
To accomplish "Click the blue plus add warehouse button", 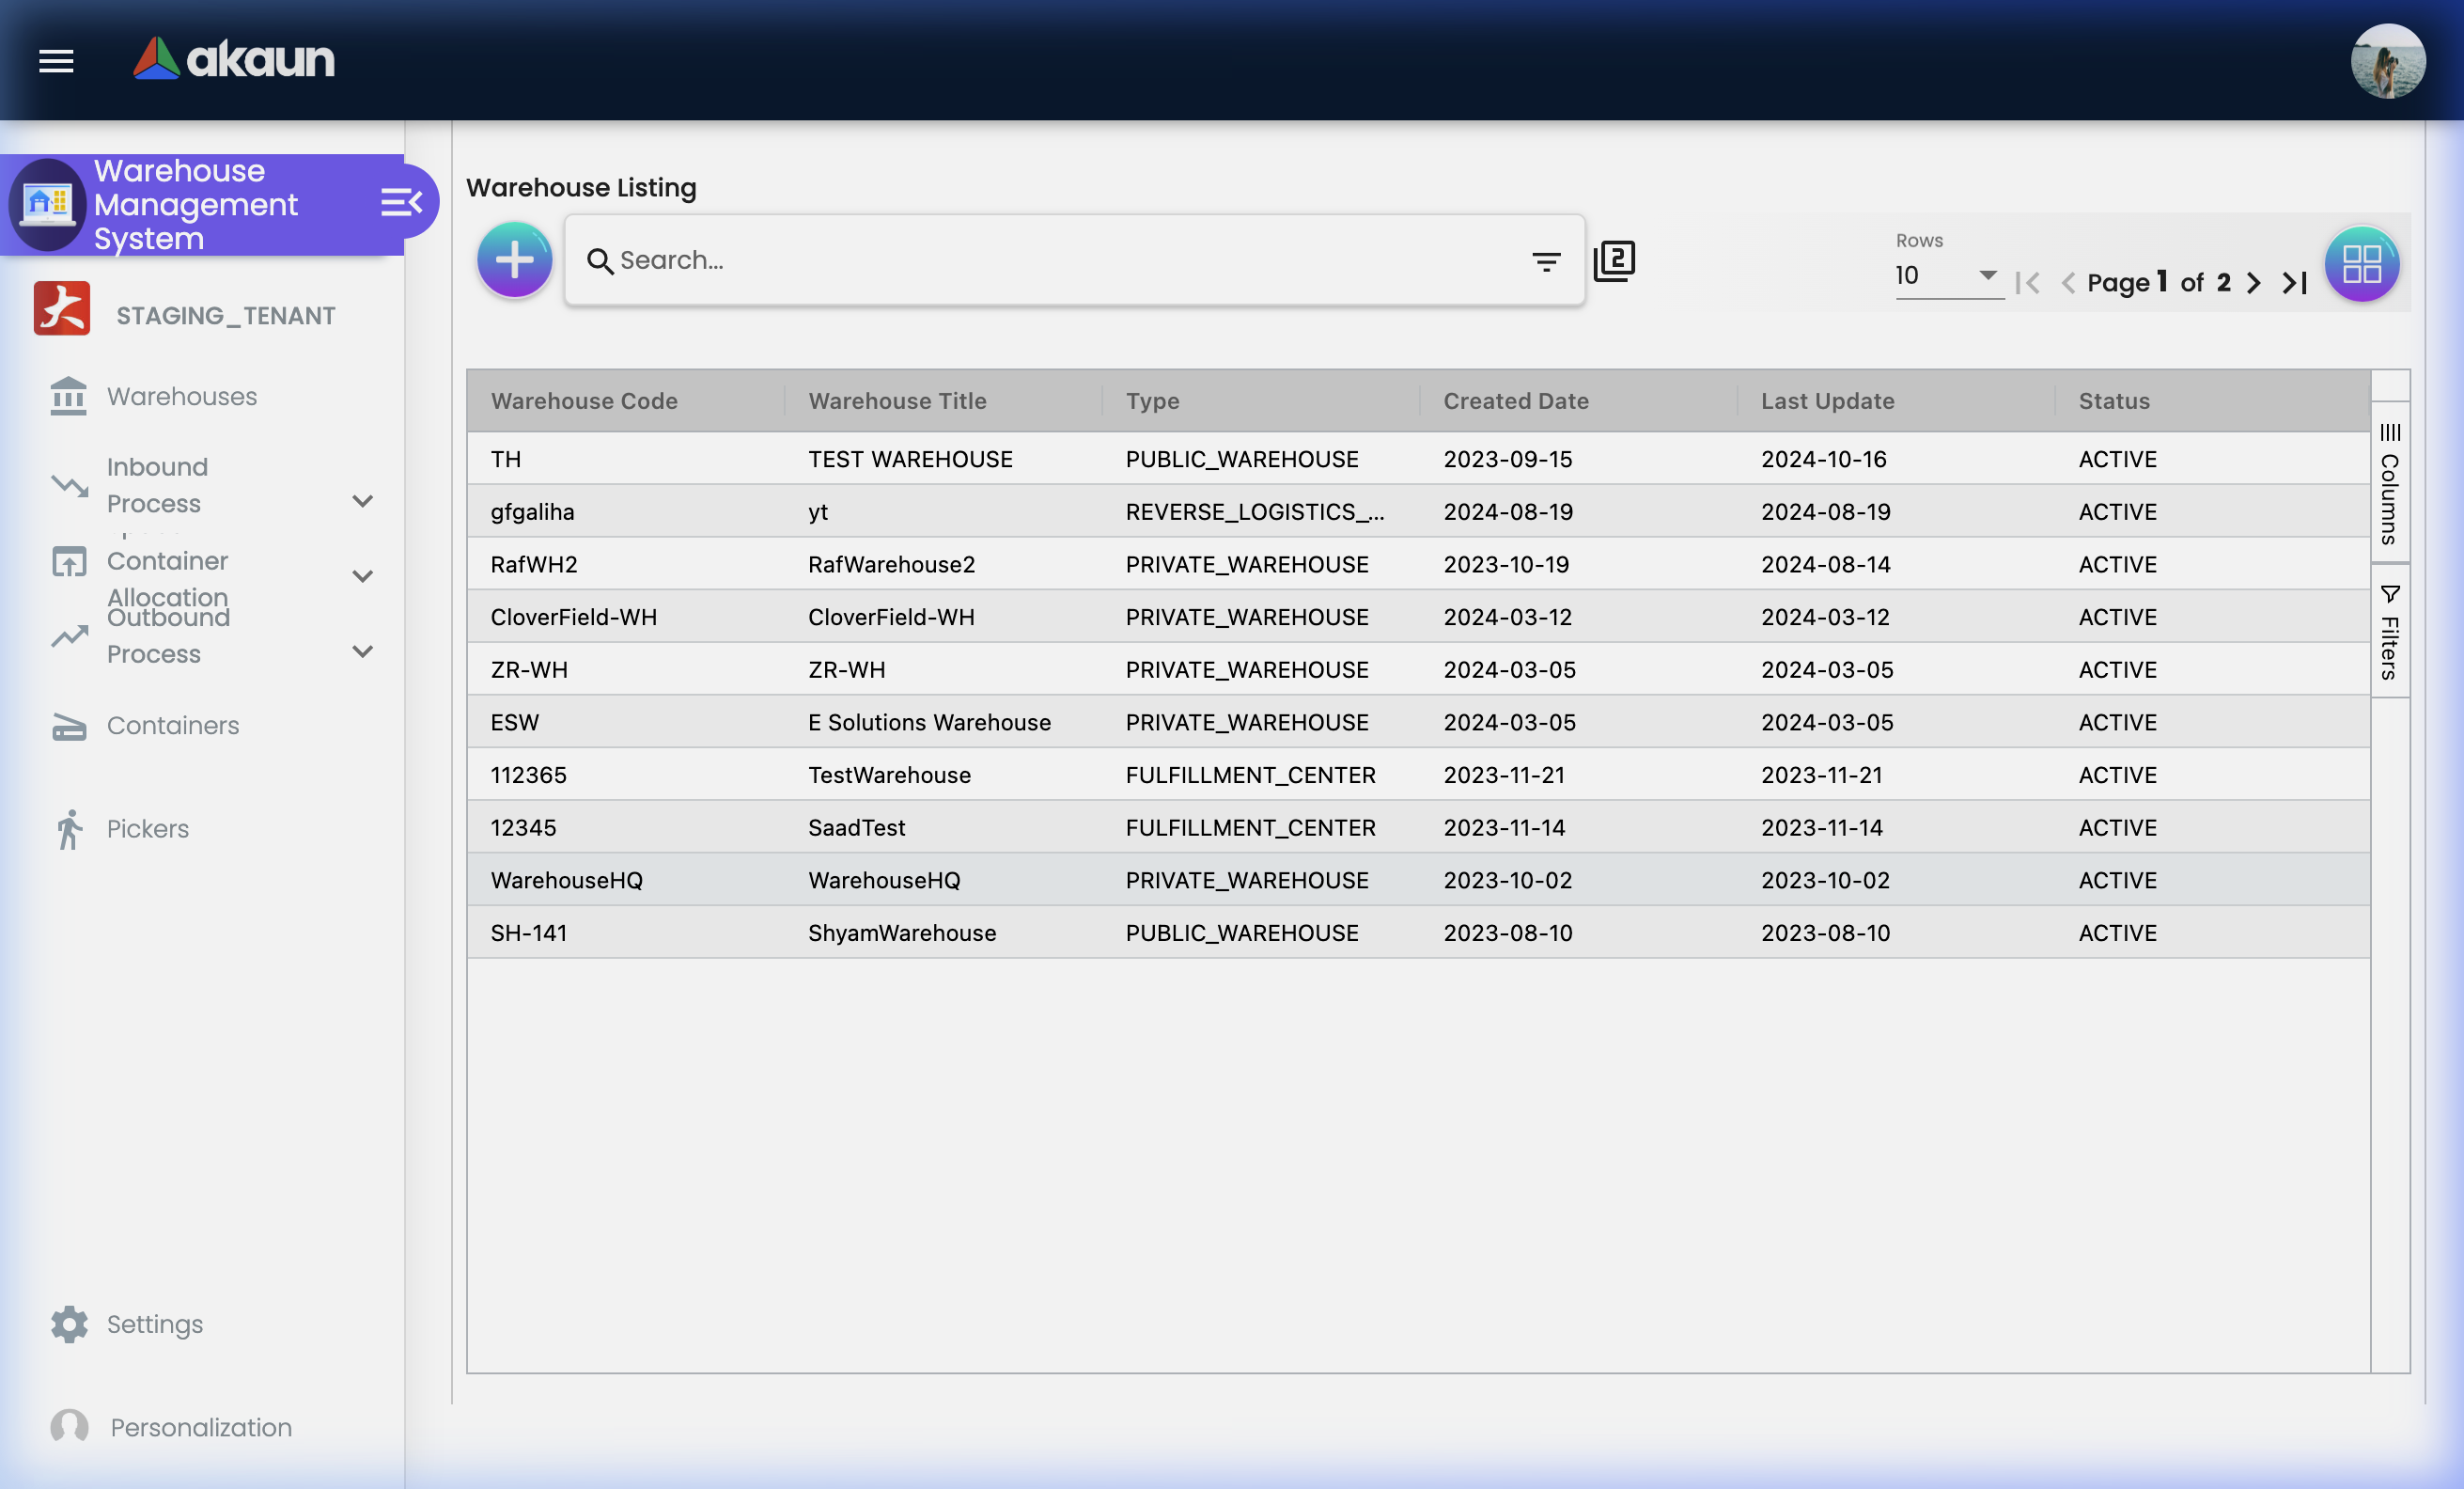I will click(x=514, y=261).
